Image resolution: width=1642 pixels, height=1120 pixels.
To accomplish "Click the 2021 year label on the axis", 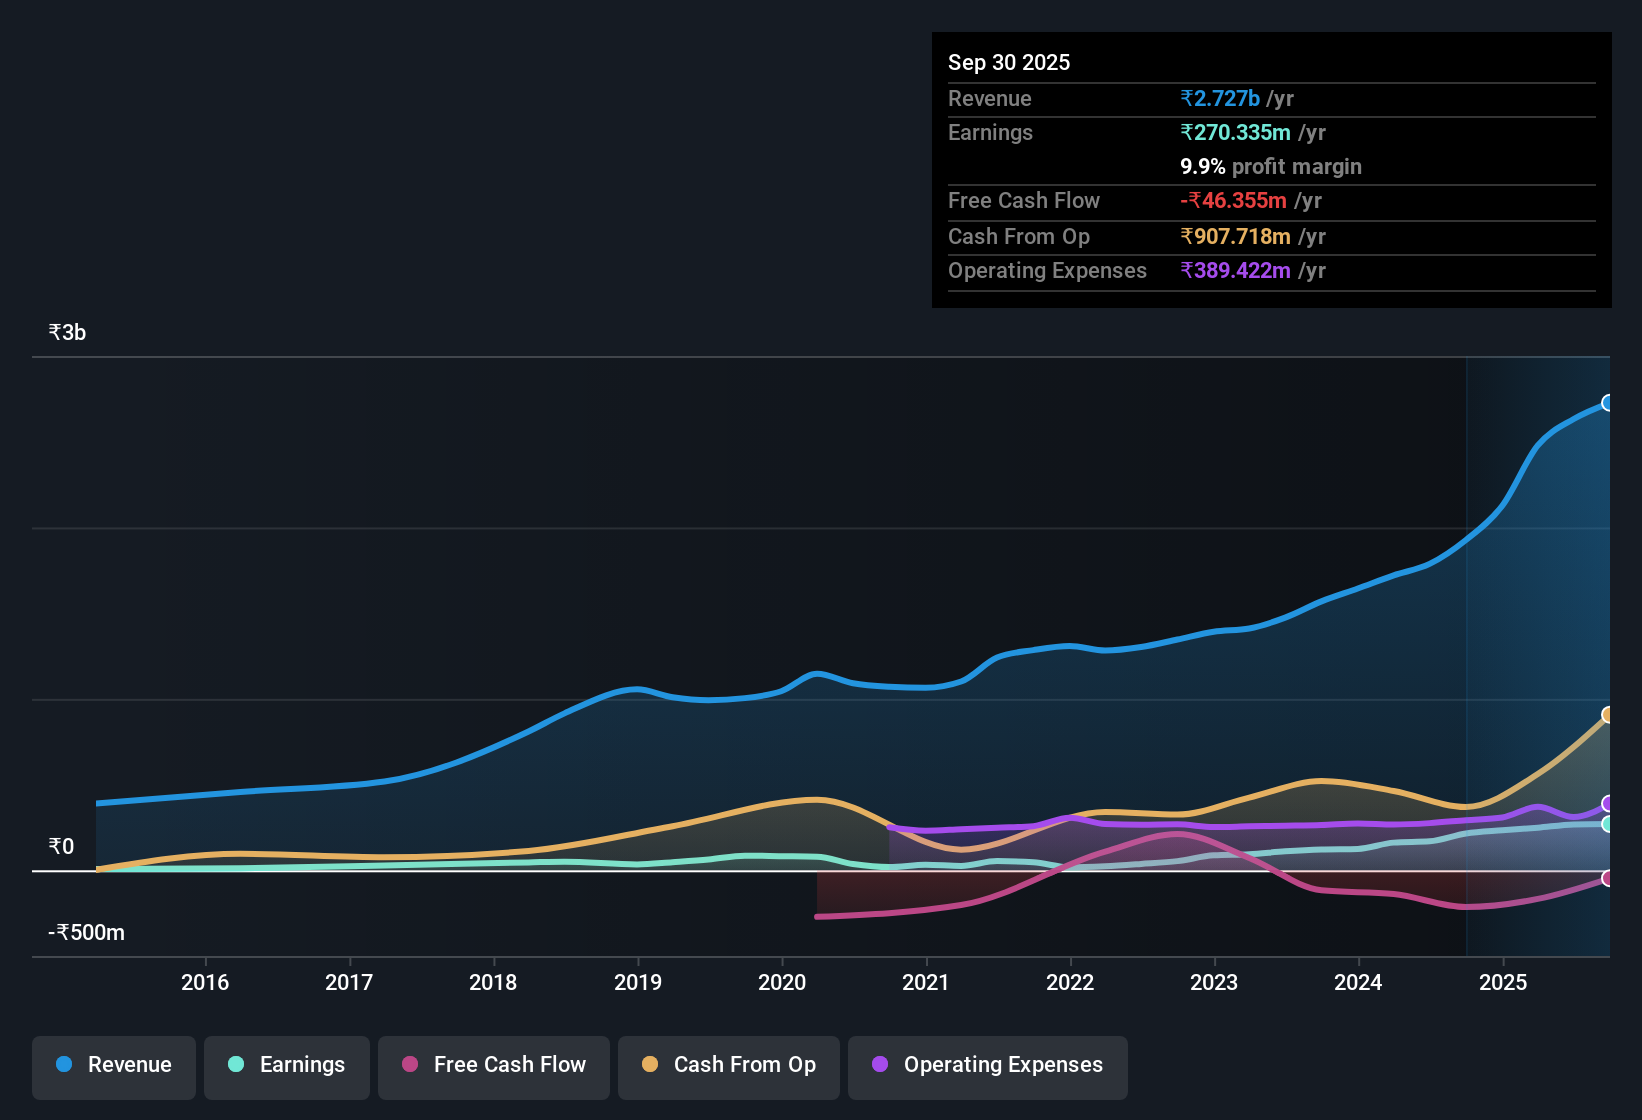I will [926, 983].
